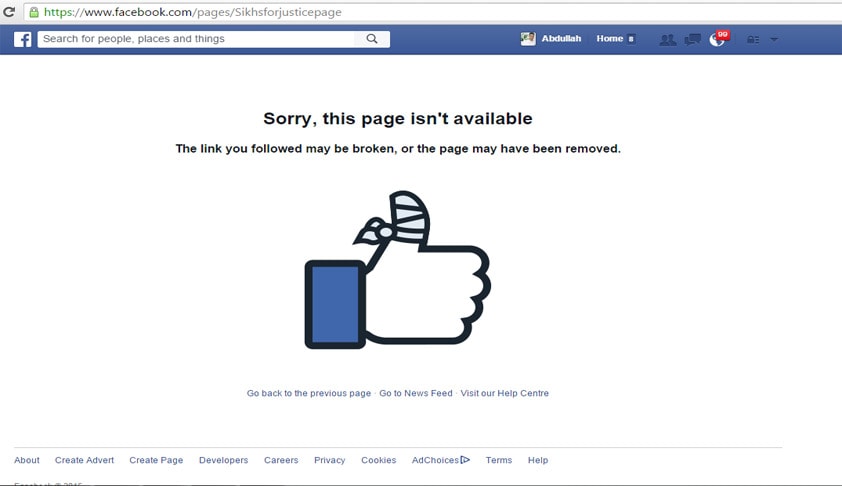Open the friend requests icon
The height and width of the screenshot is (486, 842).
[667, 39]
